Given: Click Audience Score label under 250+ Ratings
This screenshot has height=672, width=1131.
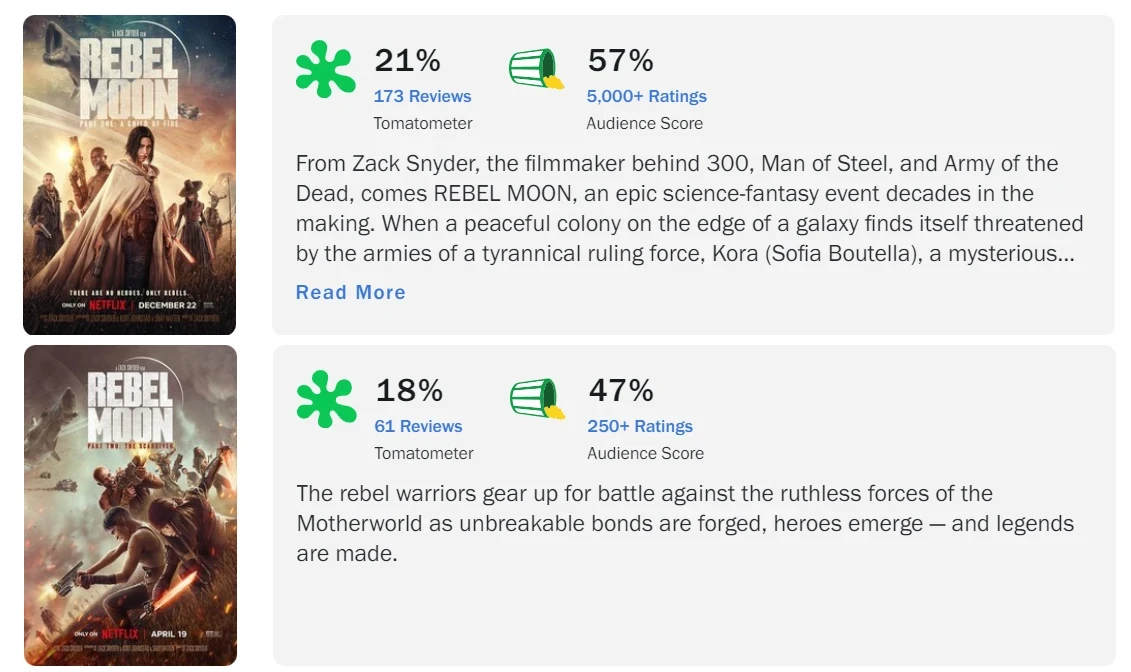Looking at the screenshot, I should [x=645, y=453].
